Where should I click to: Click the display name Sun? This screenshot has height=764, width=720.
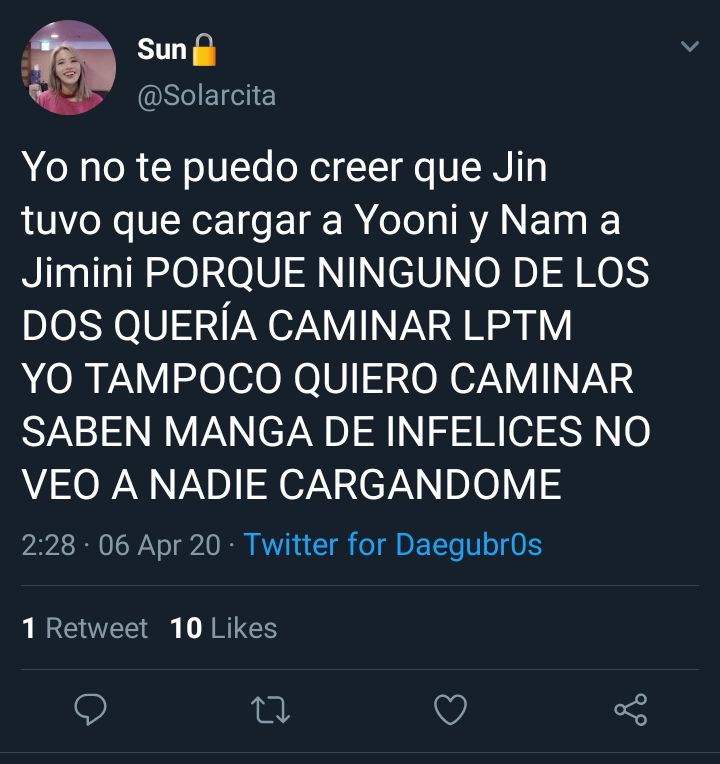tap(162, 49)
